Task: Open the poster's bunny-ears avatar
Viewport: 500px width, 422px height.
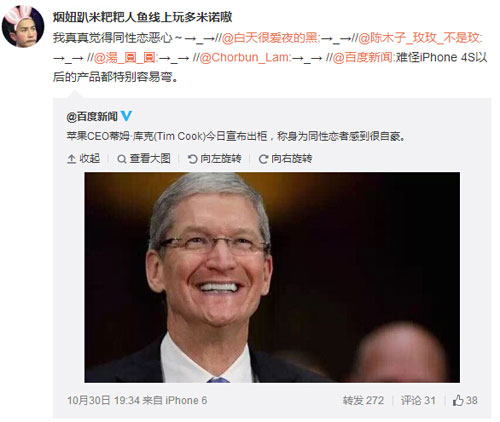Action: point(23,26)
